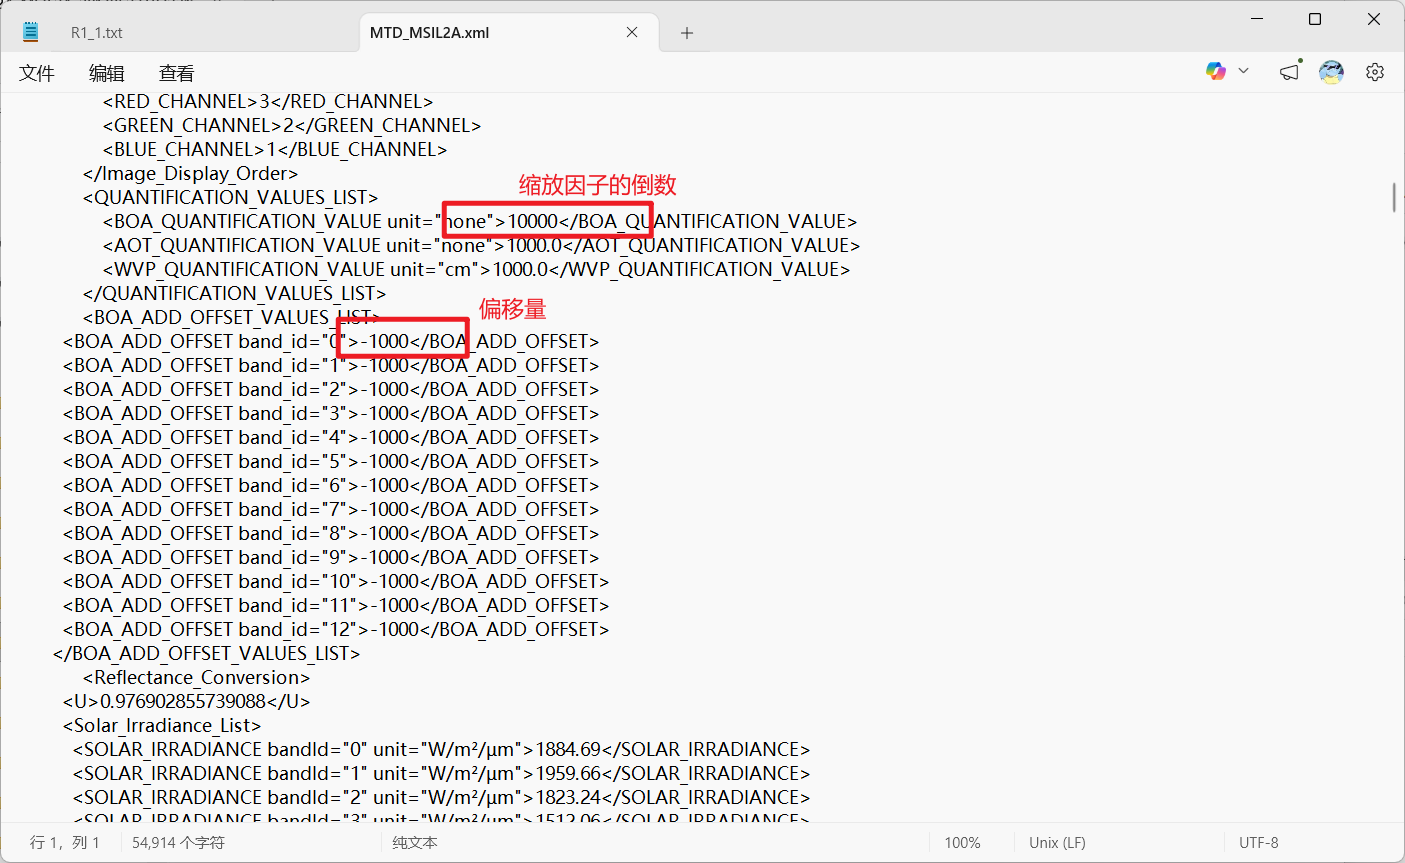The height and width of the screenshot is (863, 1405).
Task: Click the 纯文本 format indicator
Action: tap(415, 843)
